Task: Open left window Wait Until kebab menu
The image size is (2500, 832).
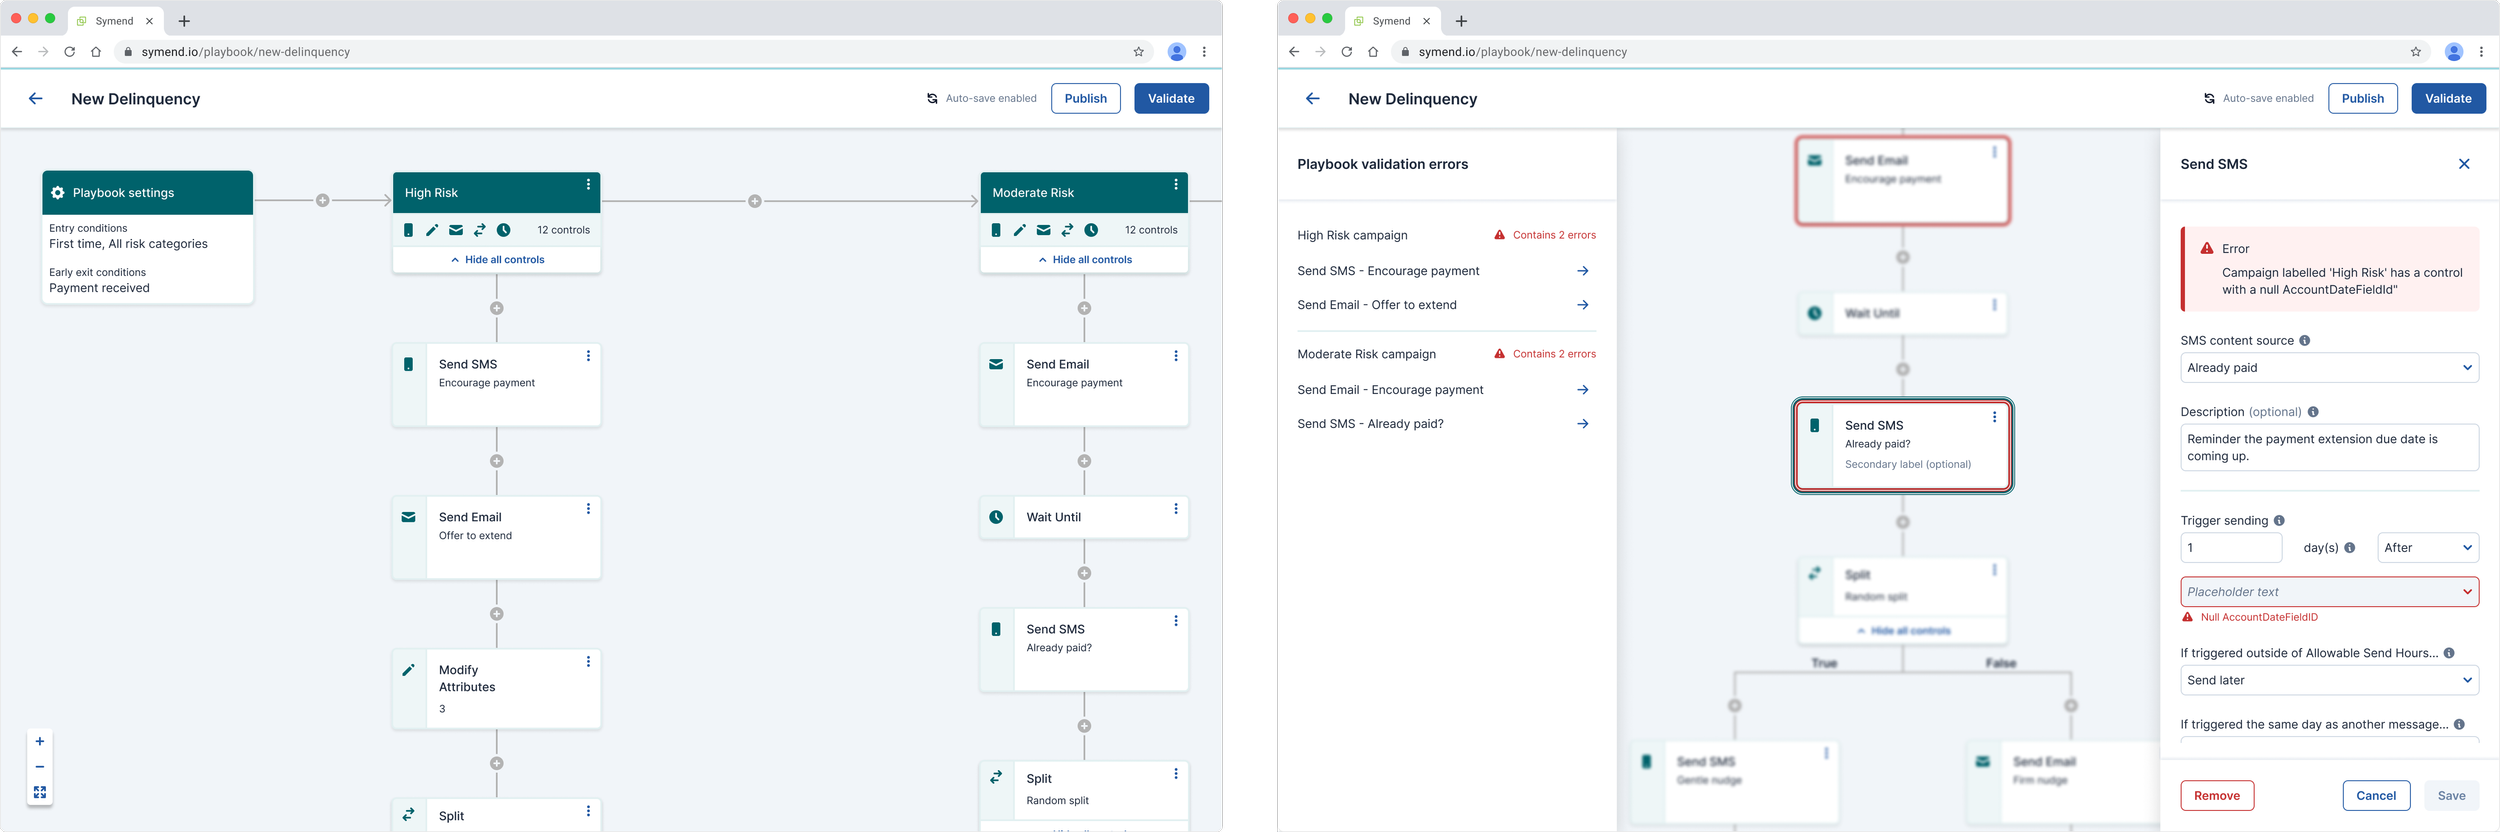Action: tap(1176, 509)
